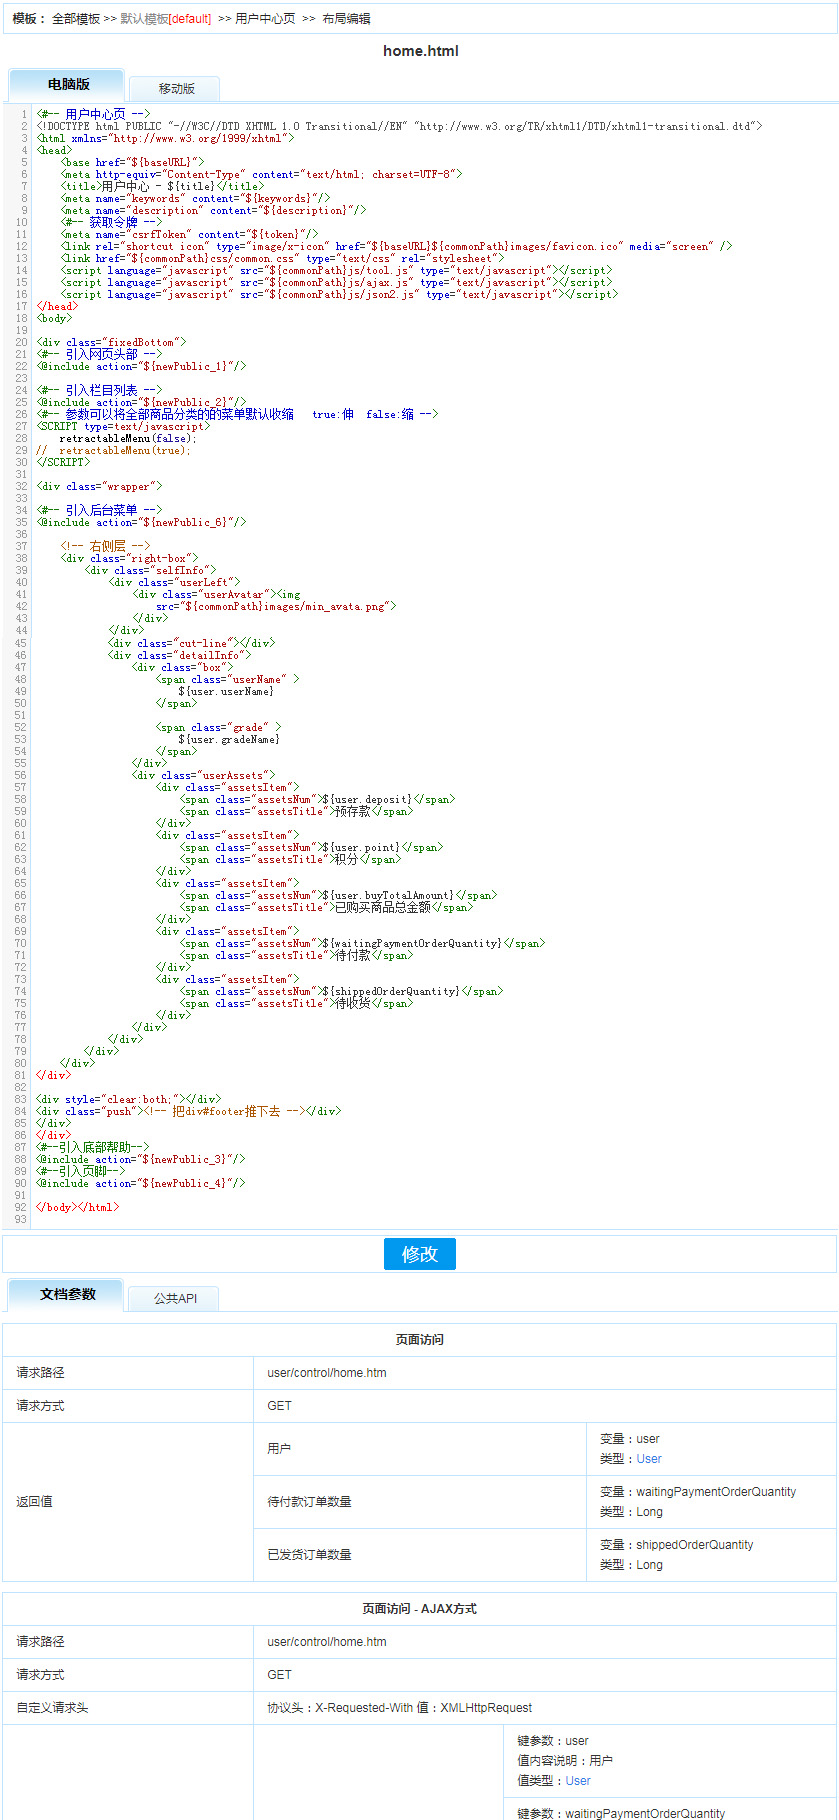Click the 页面访问 table header
The height and width of the screenshot is (1820, 839).
(x=419, y=1340)
